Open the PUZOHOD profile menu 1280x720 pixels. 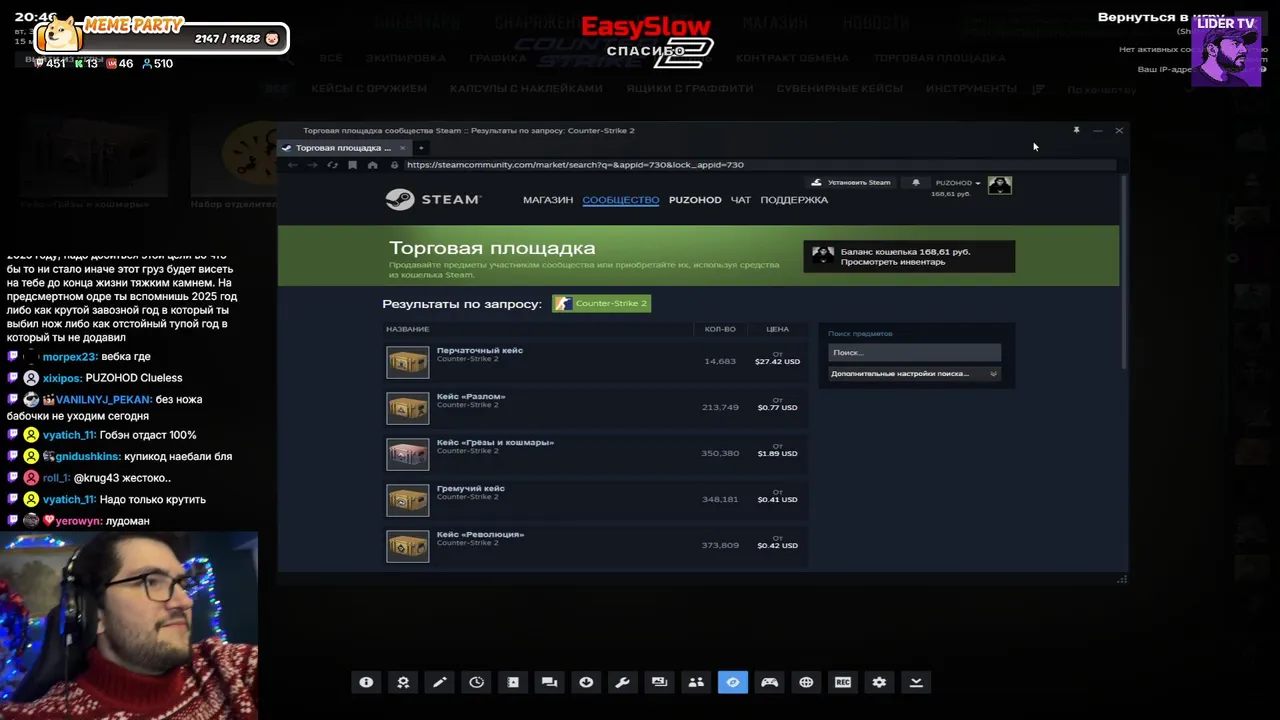tap(695, 200)
